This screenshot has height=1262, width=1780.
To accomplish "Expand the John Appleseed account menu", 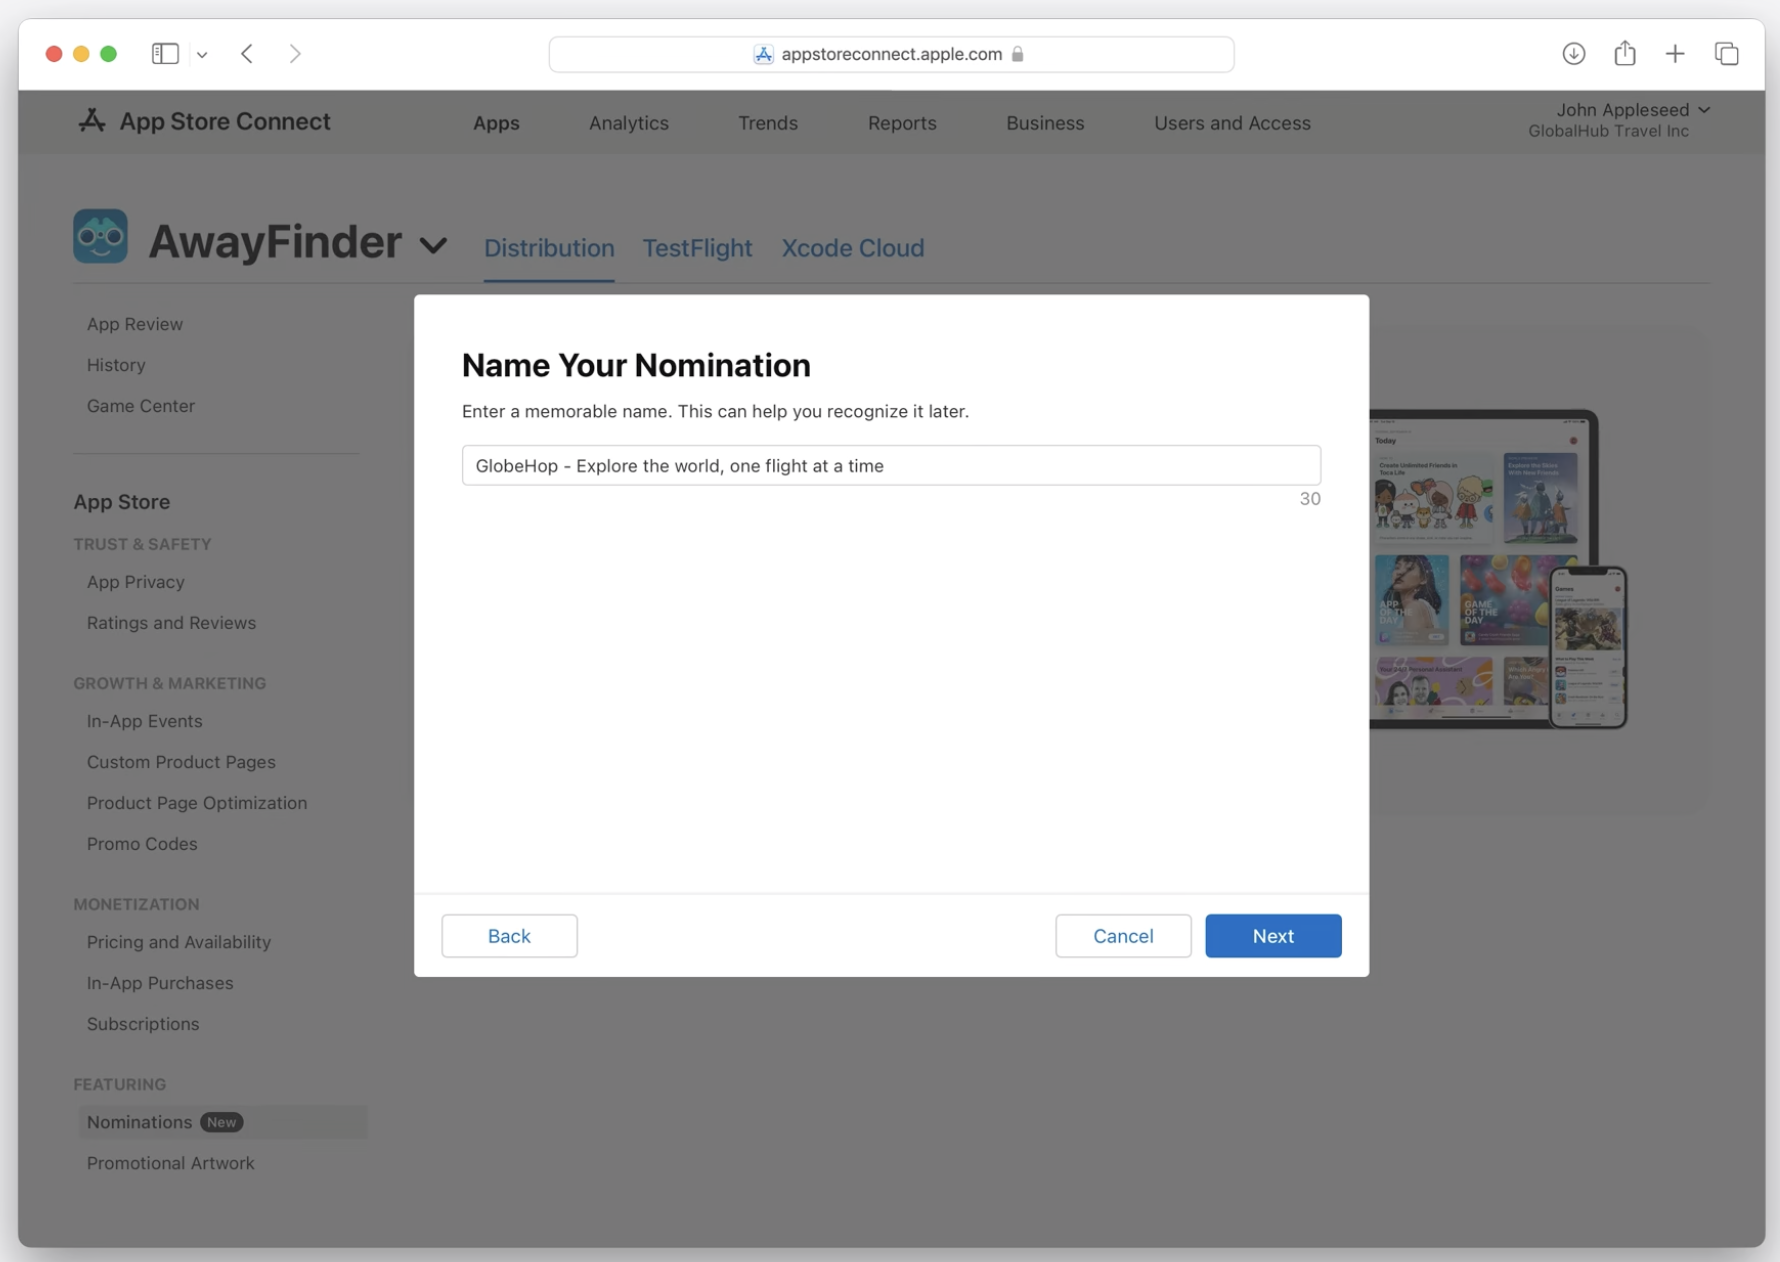I will tap(1632, 110).
